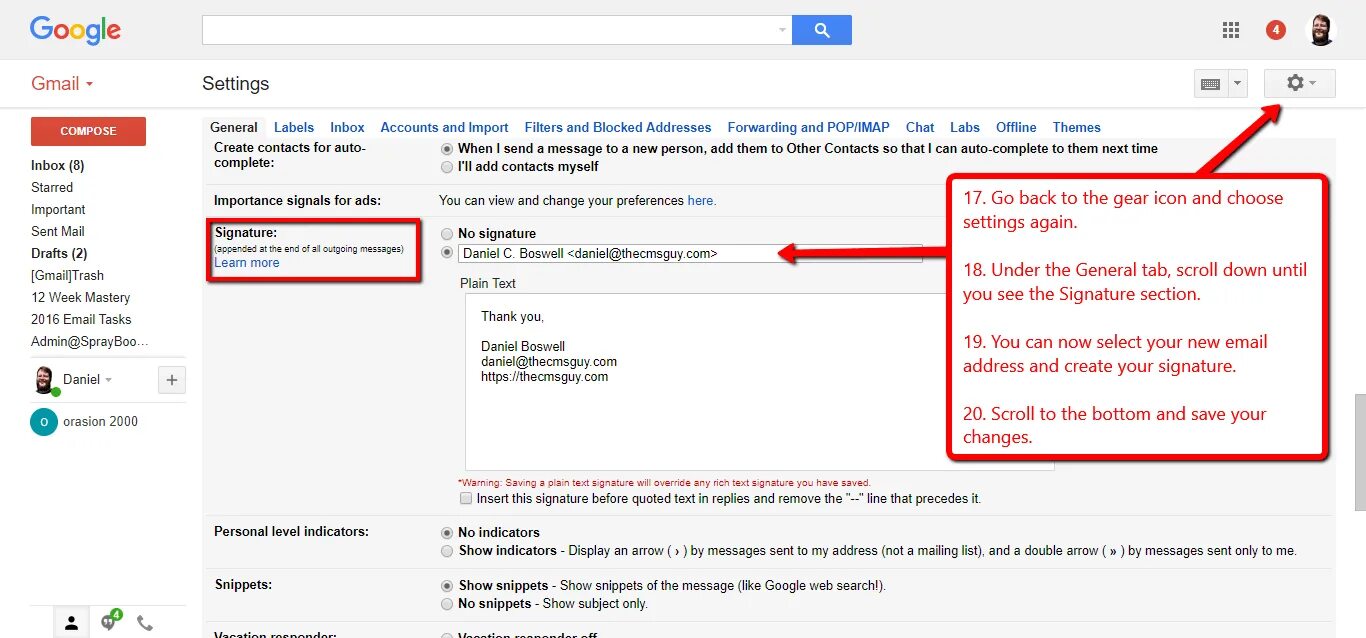Click the Google logo

[75, 30]
